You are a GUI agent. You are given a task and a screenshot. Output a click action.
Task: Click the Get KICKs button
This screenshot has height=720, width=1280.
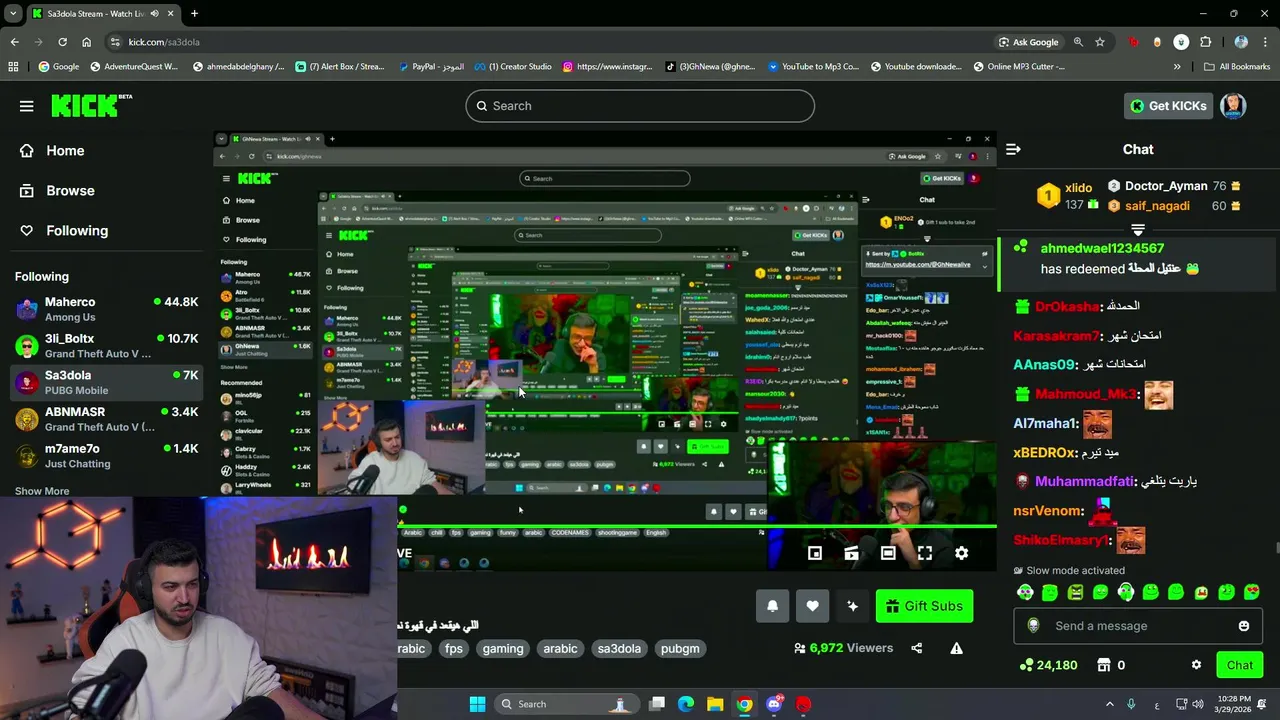pyautogui.click(x=1168, y=106)
